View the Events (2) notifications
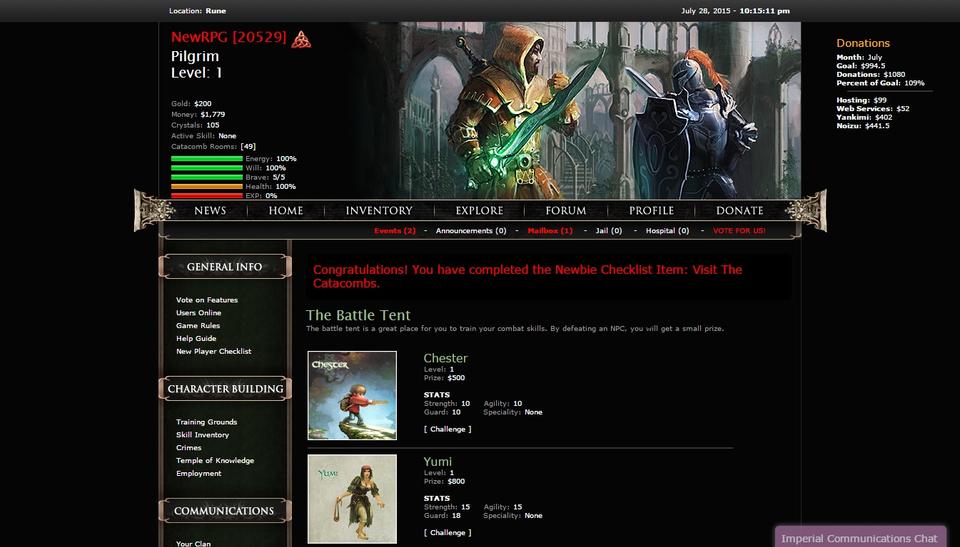Image resolution: width=960 pixels, height=547 pixels. point(395,231)
